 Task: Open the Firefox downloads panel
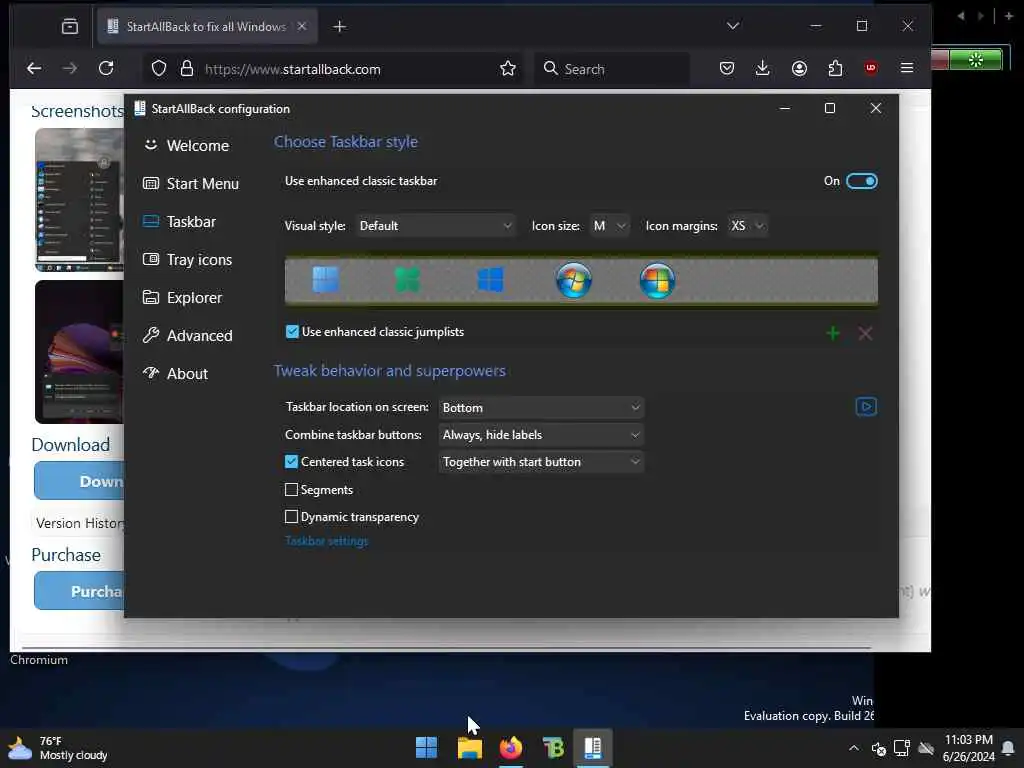(x=762, y=69)
